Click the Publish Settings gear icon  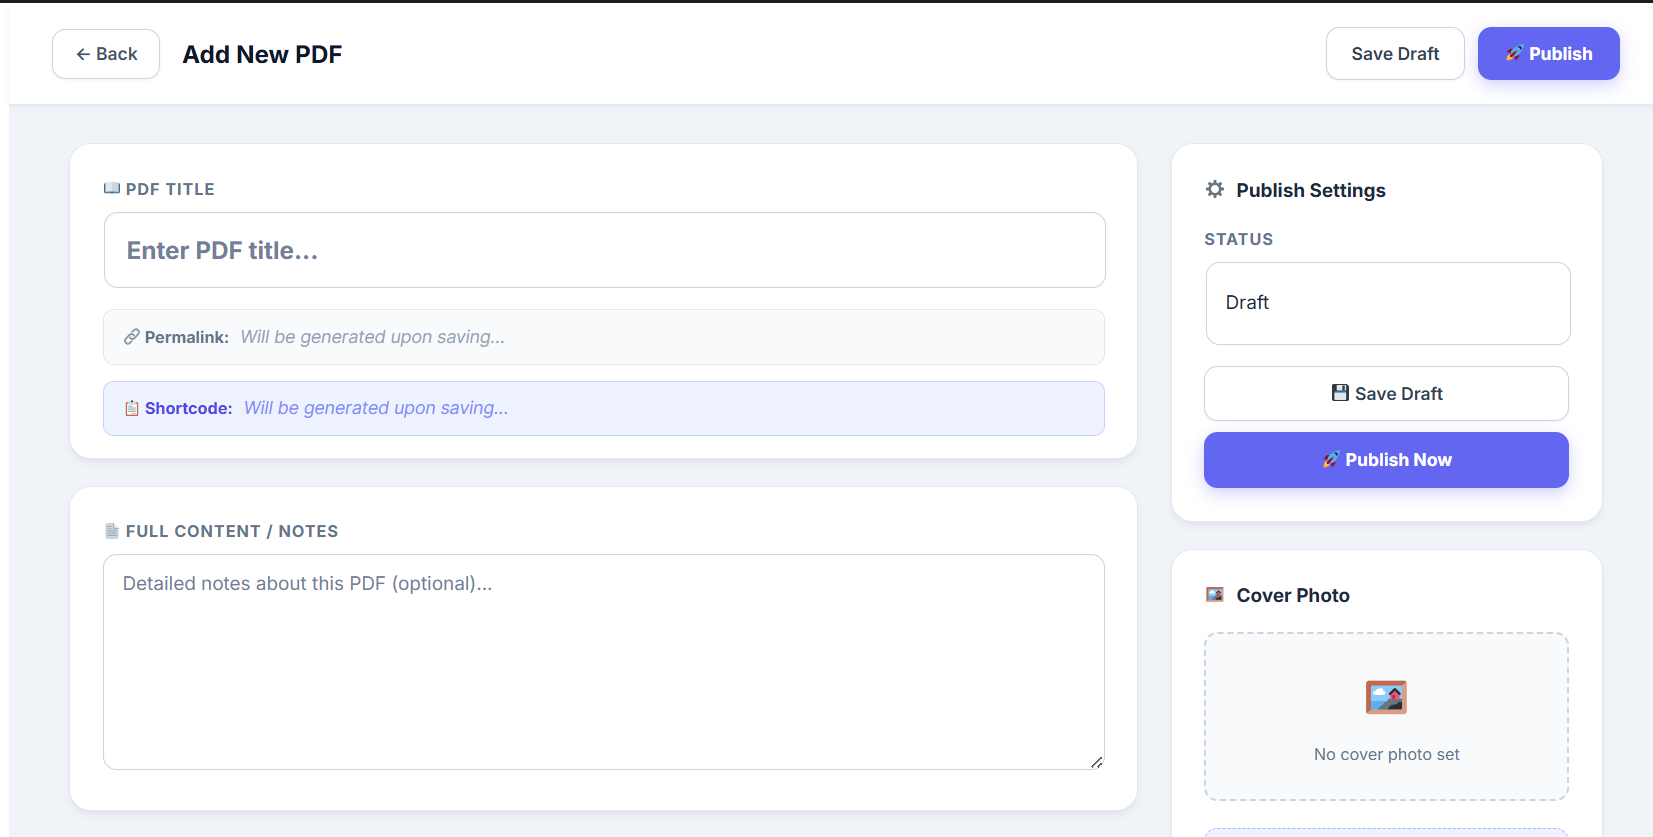tap(1215, 189)
